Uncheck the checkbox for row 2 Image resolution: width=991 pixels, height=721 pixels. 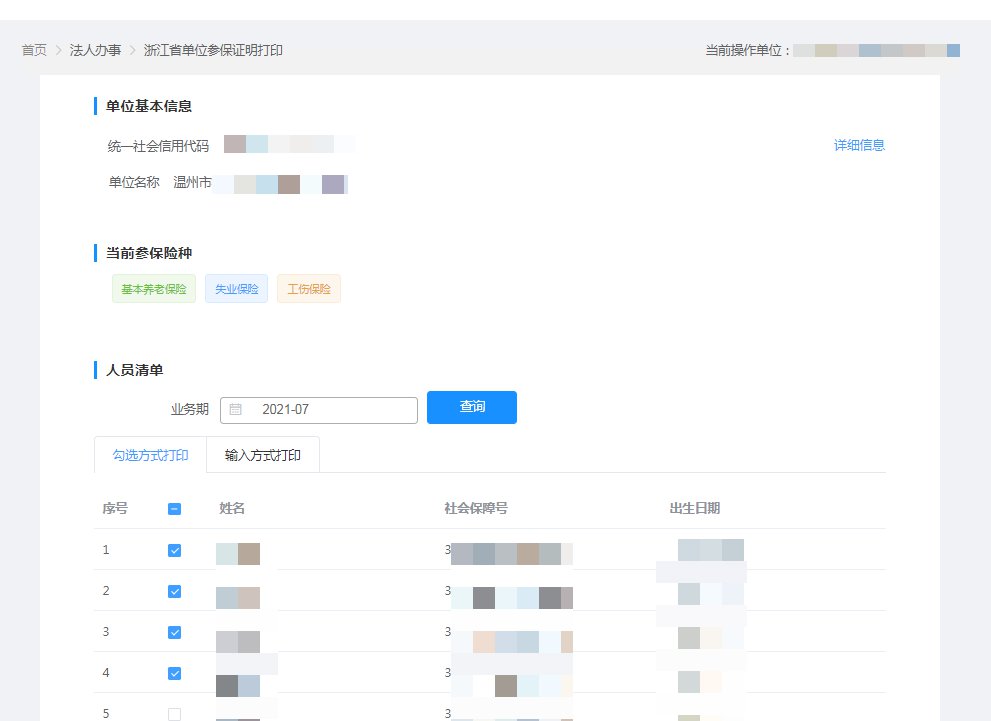[x=174, y=591]
